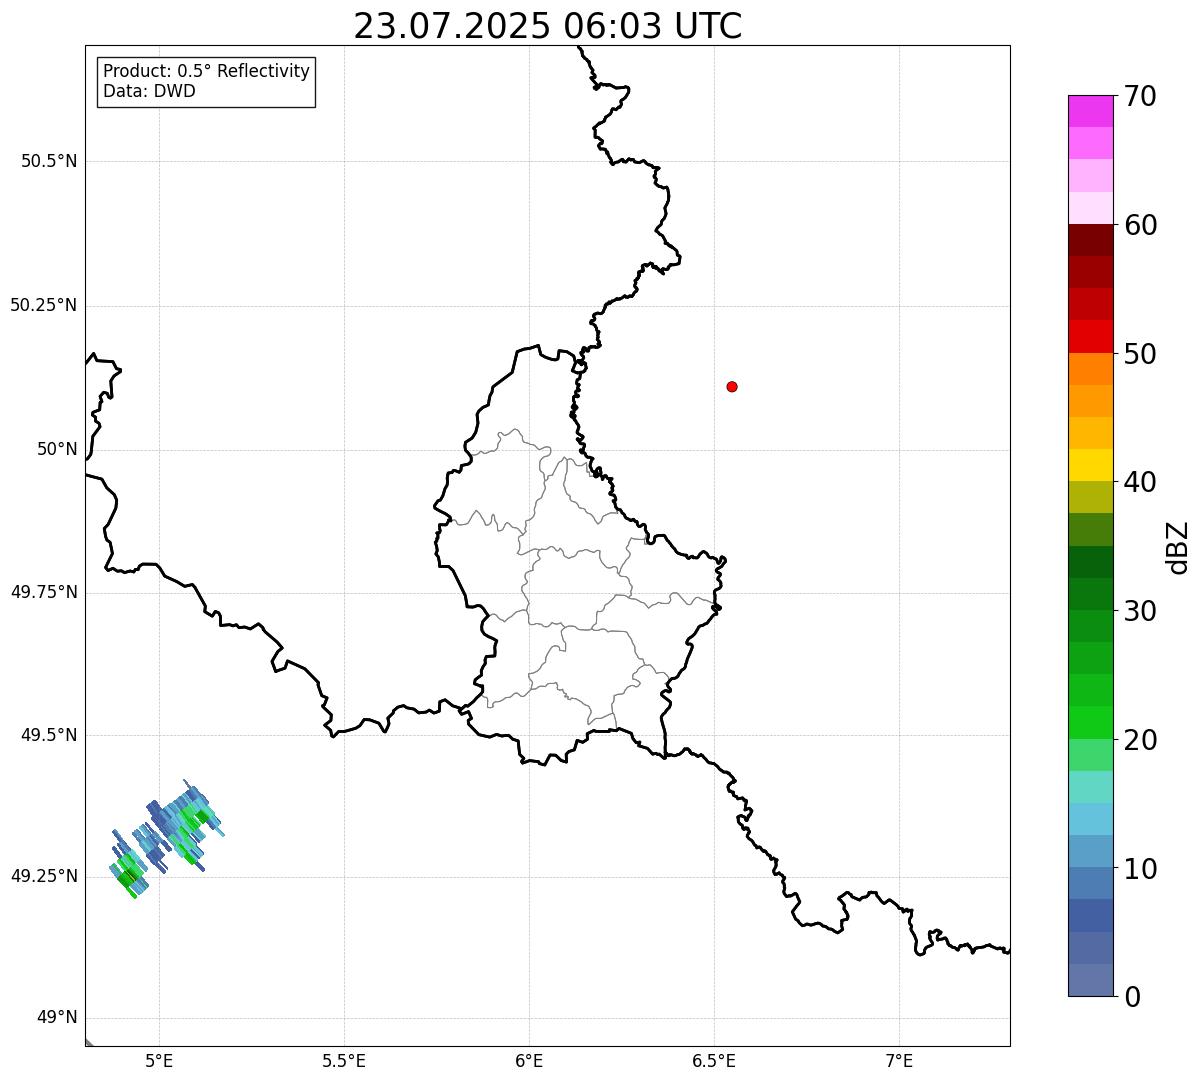Pick the yellow colorbar segment above 40
This screenshot has height=1081, width=1202.
point(1090,465)
